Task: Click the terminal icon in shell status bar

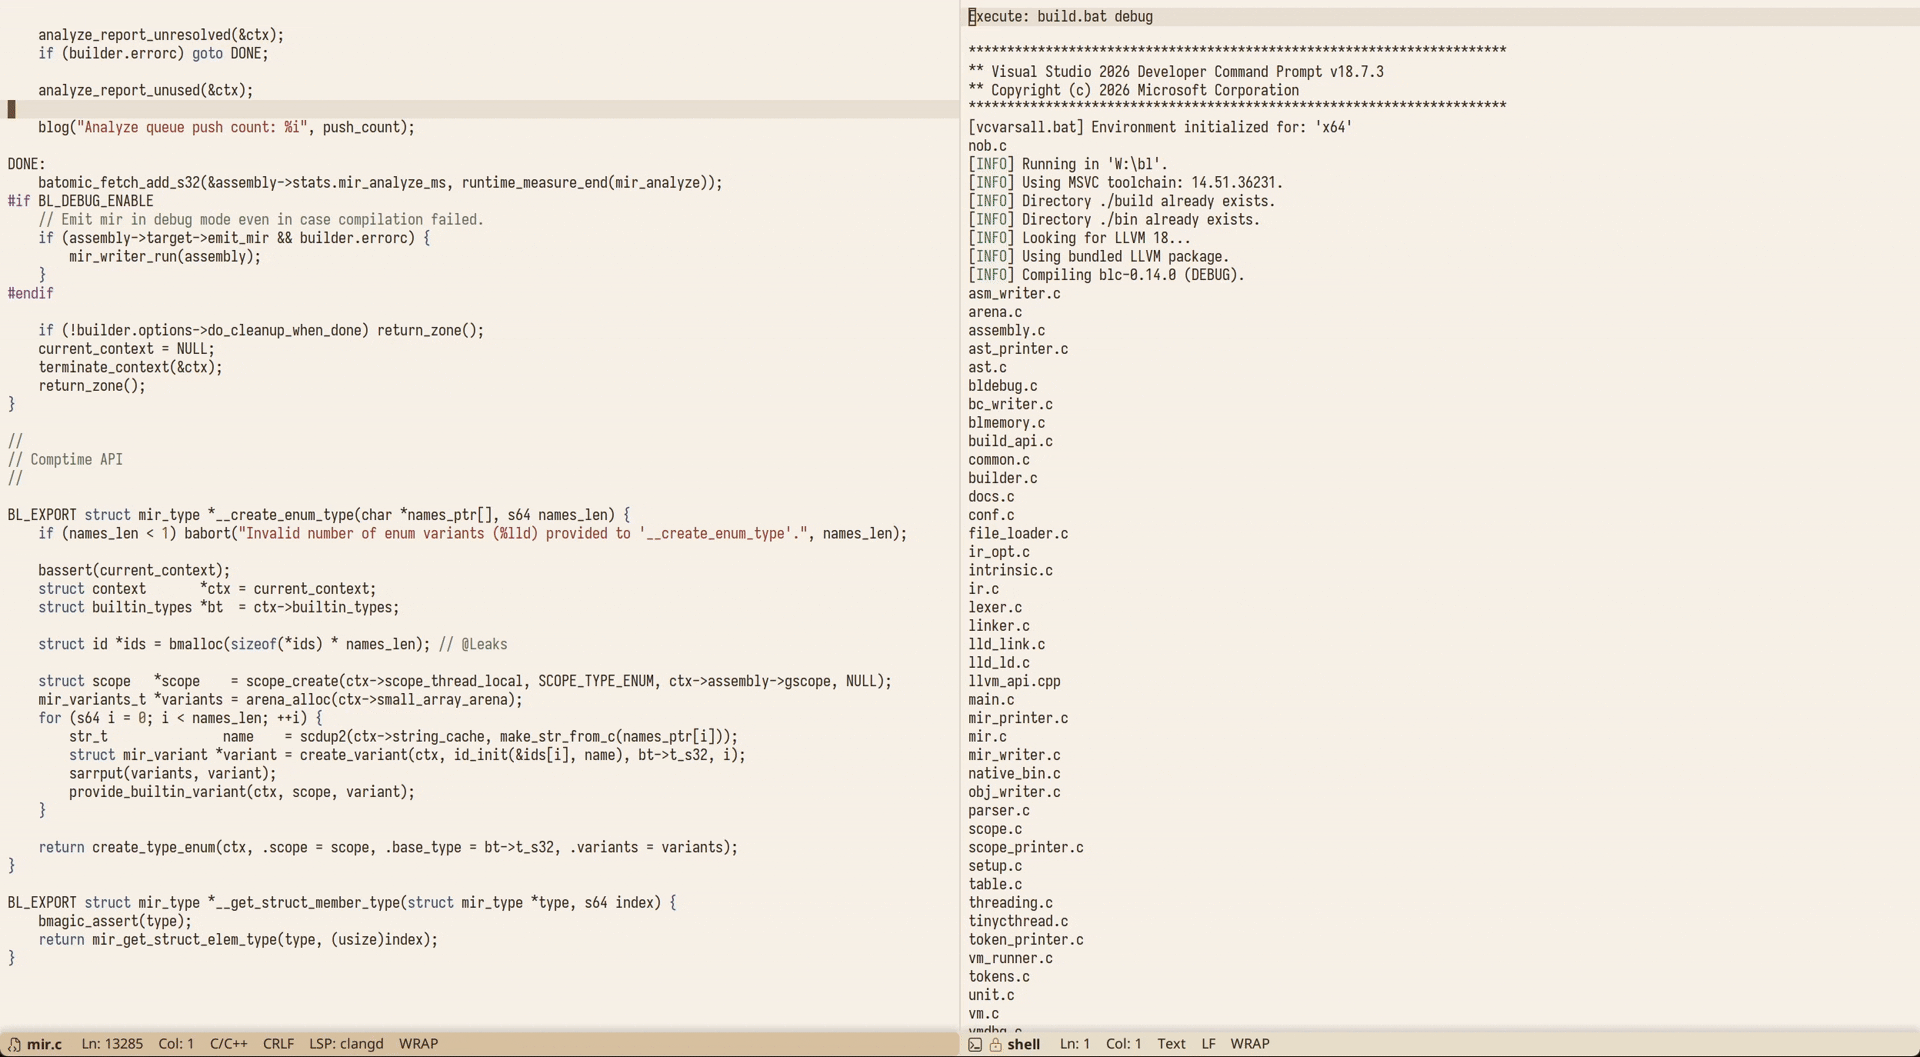Action: pyautogui.click(x=975, y=1044)
